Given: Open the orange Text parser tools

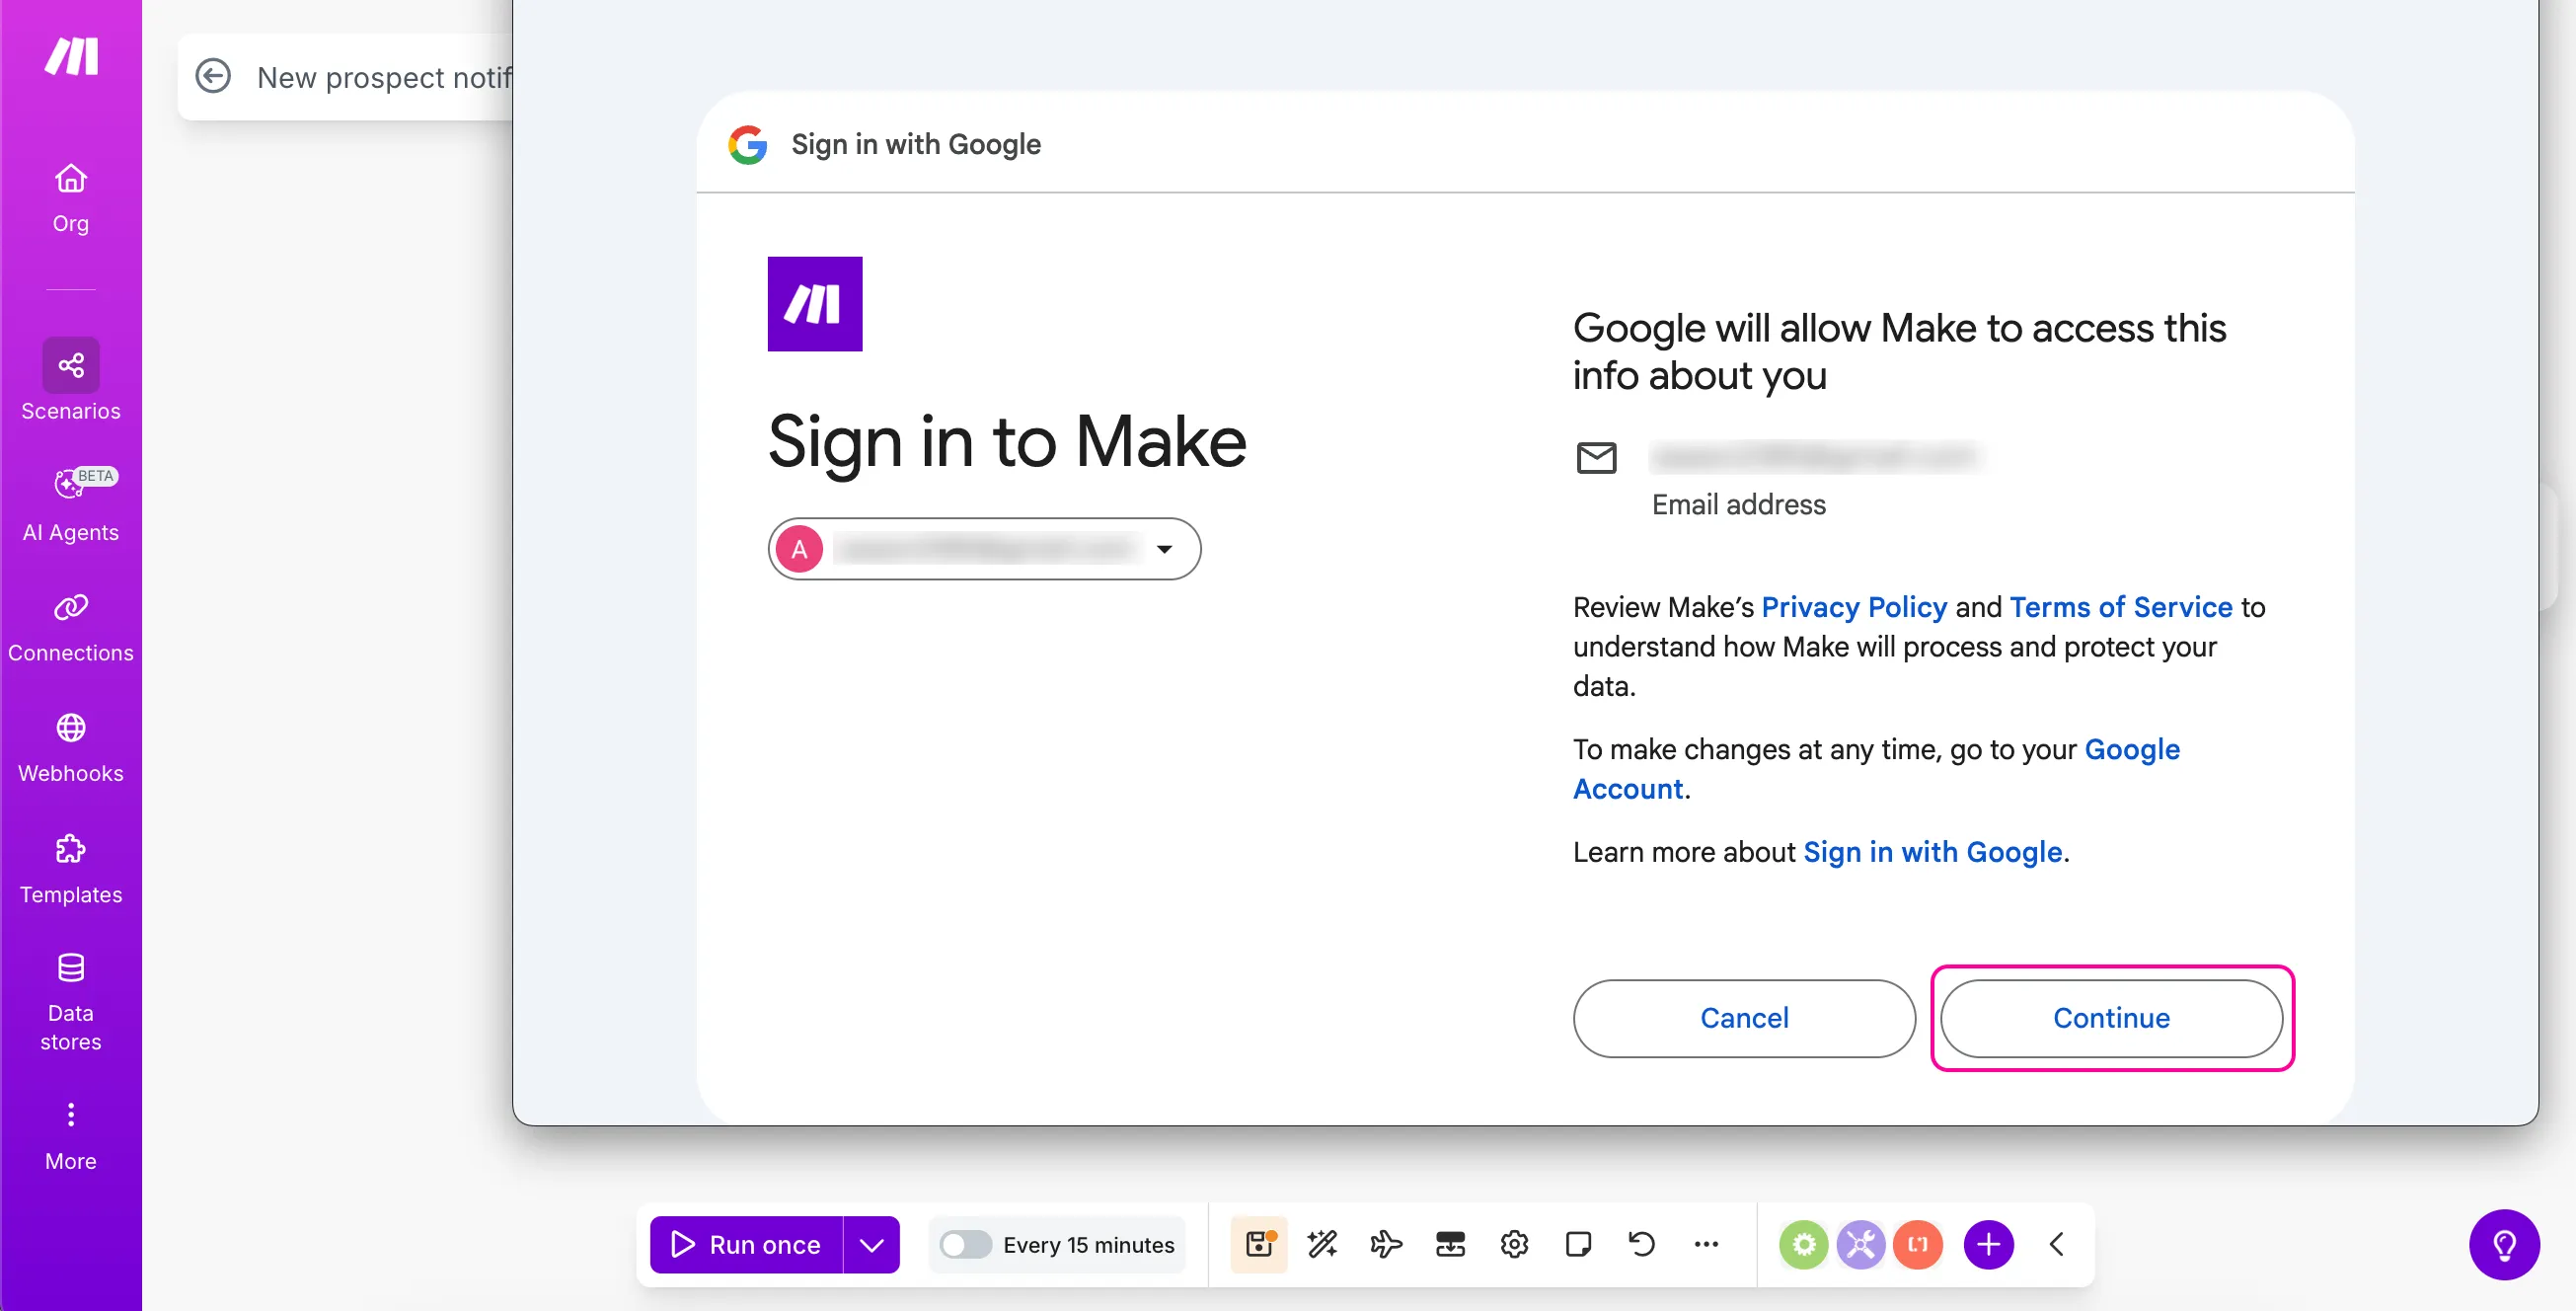Looking at the screenshot, I should [1917, 1244].
